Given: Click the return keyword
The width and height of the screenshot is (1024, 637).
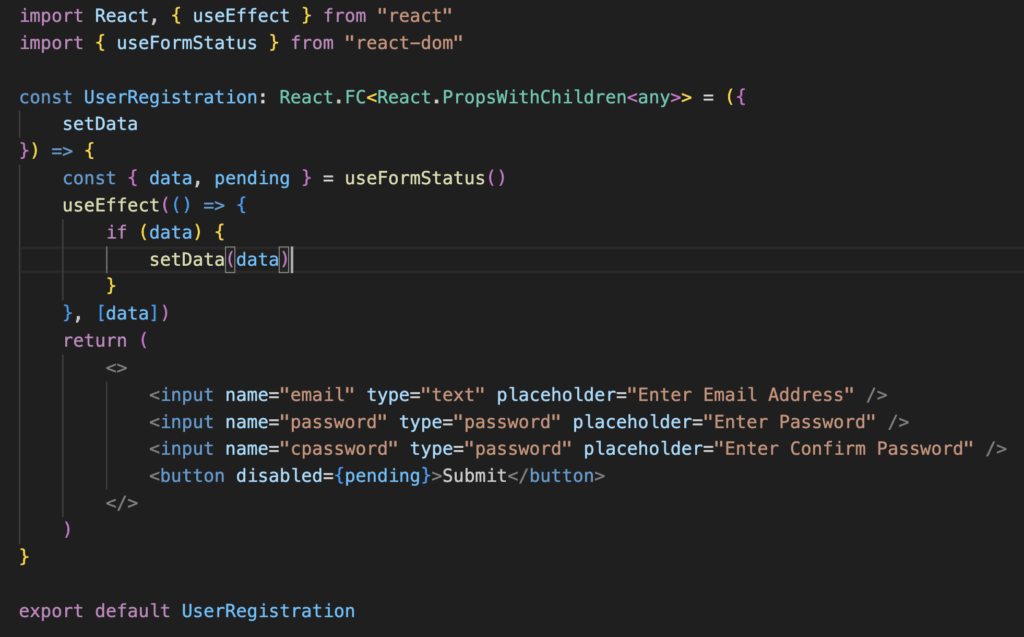Looking at the screenshot, I should coord(94,340).
